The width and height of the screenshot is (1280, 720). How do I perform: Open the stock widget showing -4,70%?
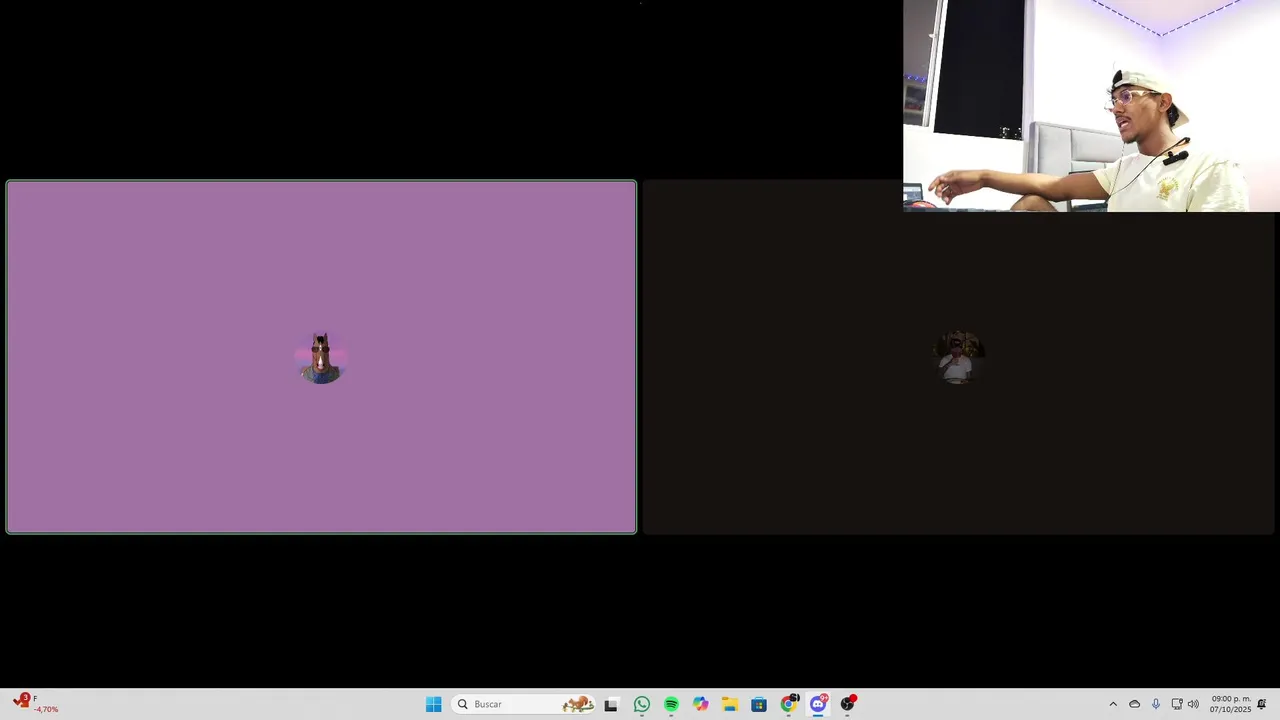click(35, 704)
